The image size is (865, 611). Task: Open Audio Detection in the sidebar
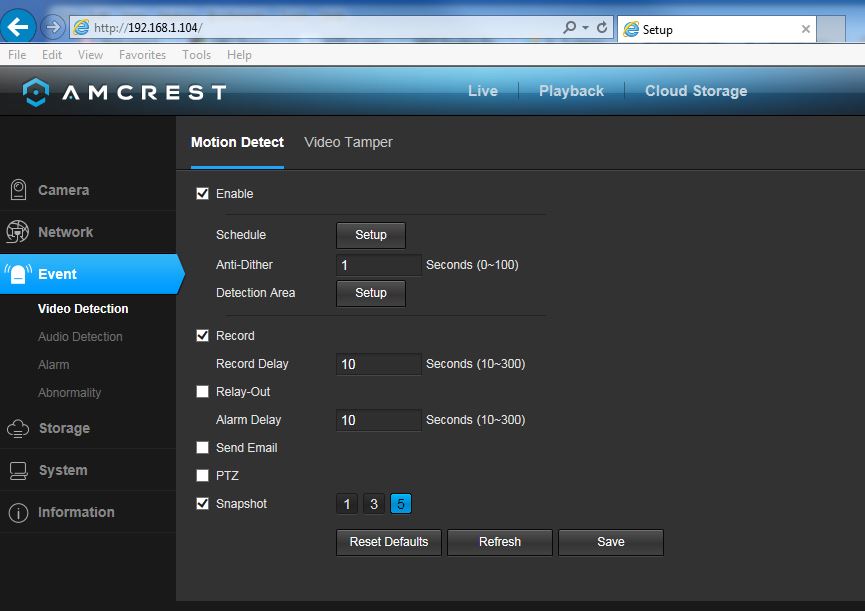click(80, 336)
